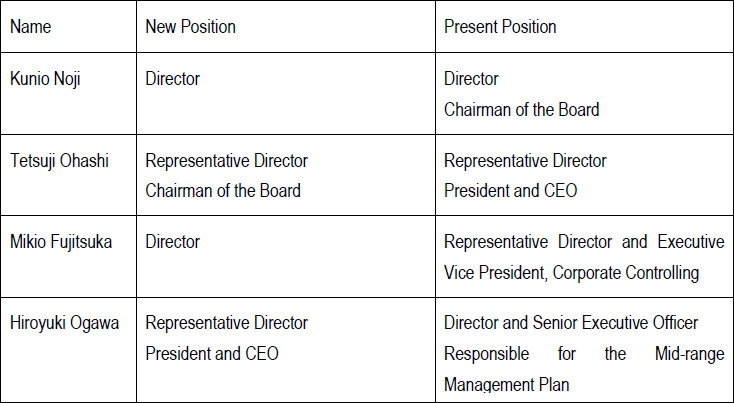Click Kunio Noji's new position "Director"
The width and height of the screenshot is (734, 403).
(173, 79)
